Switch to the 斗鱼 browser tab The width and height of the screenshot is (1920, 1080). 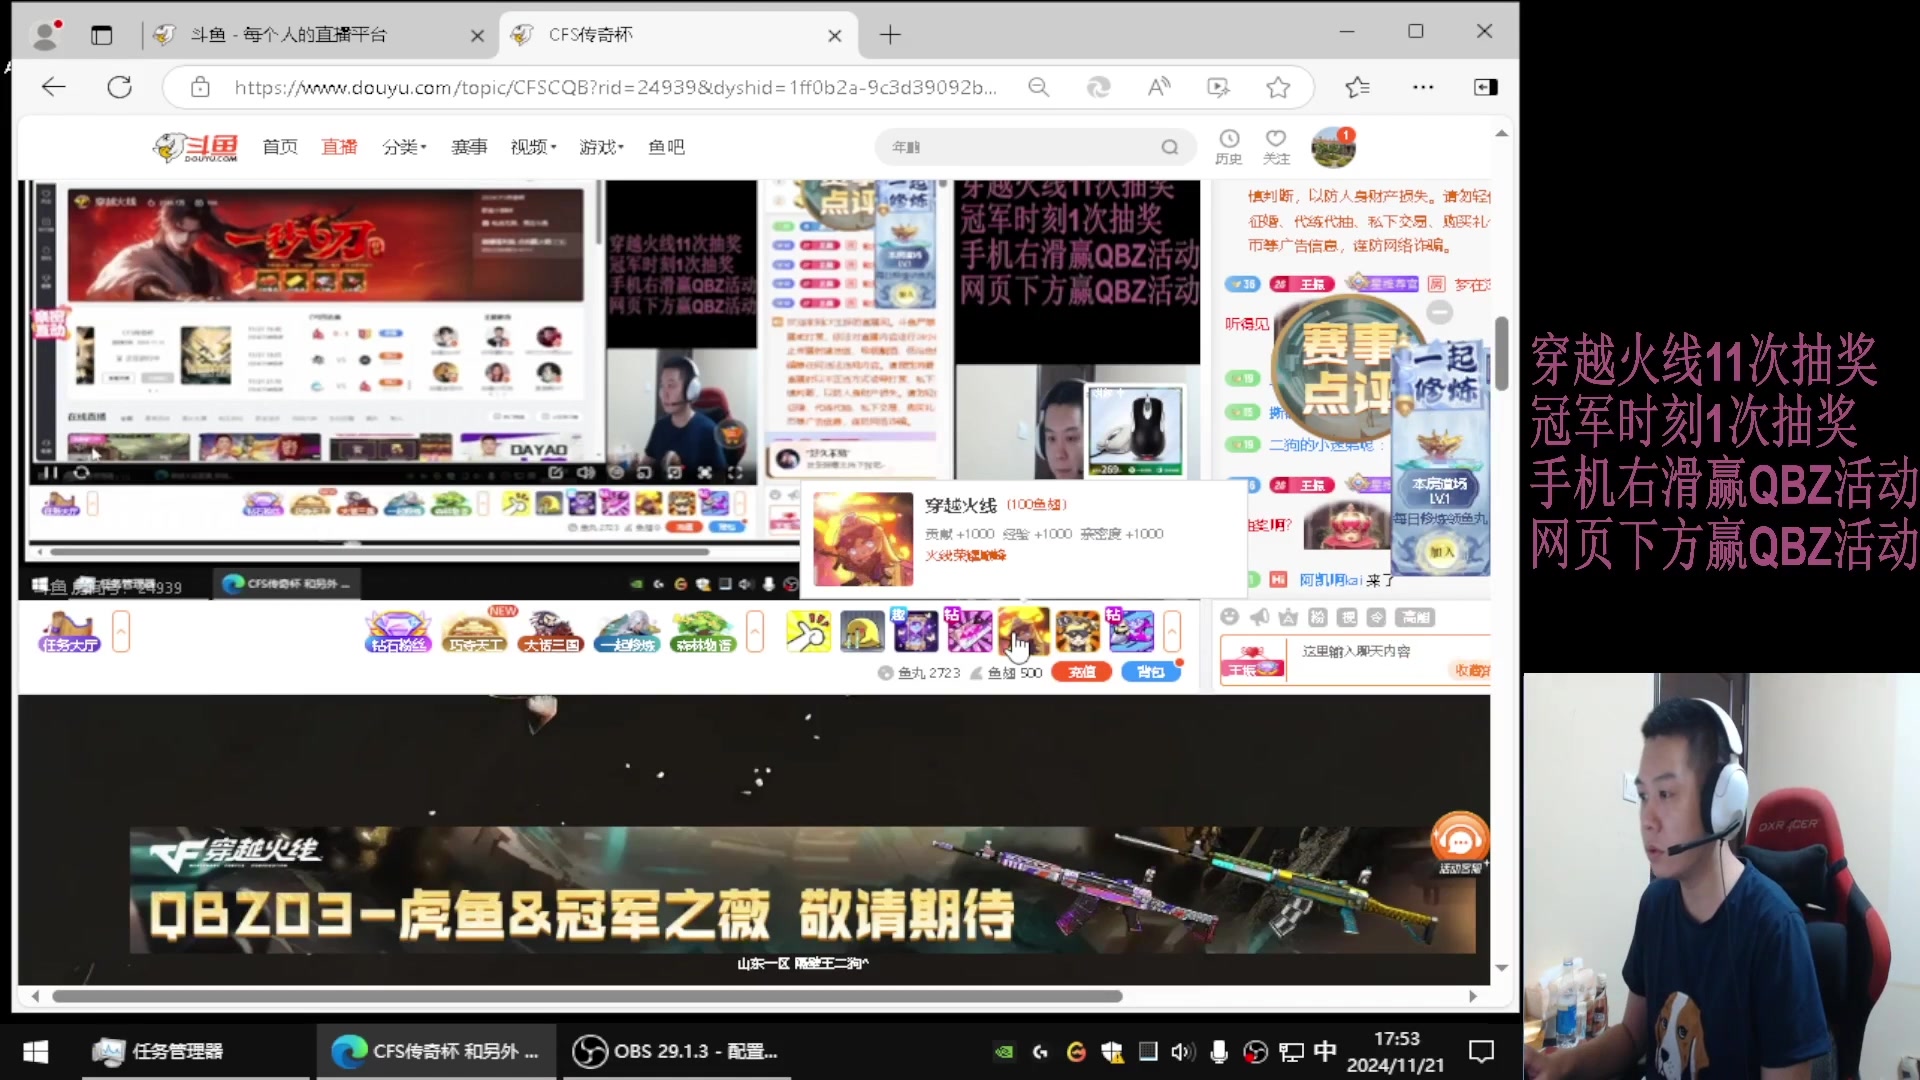pos(314,35)
